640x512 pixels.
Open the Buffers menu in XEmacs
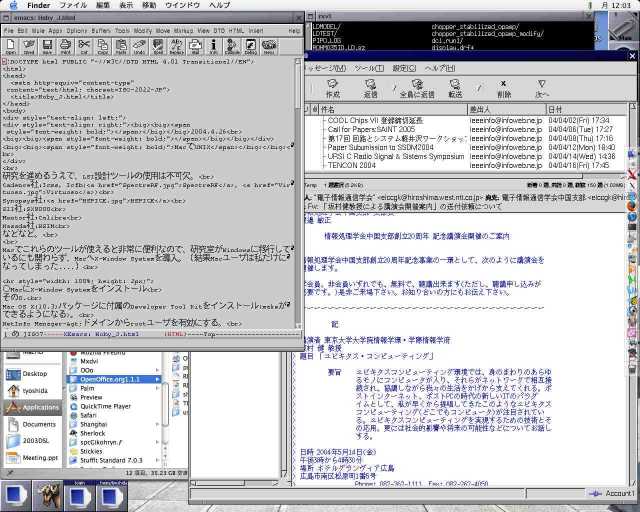(101, 31)
